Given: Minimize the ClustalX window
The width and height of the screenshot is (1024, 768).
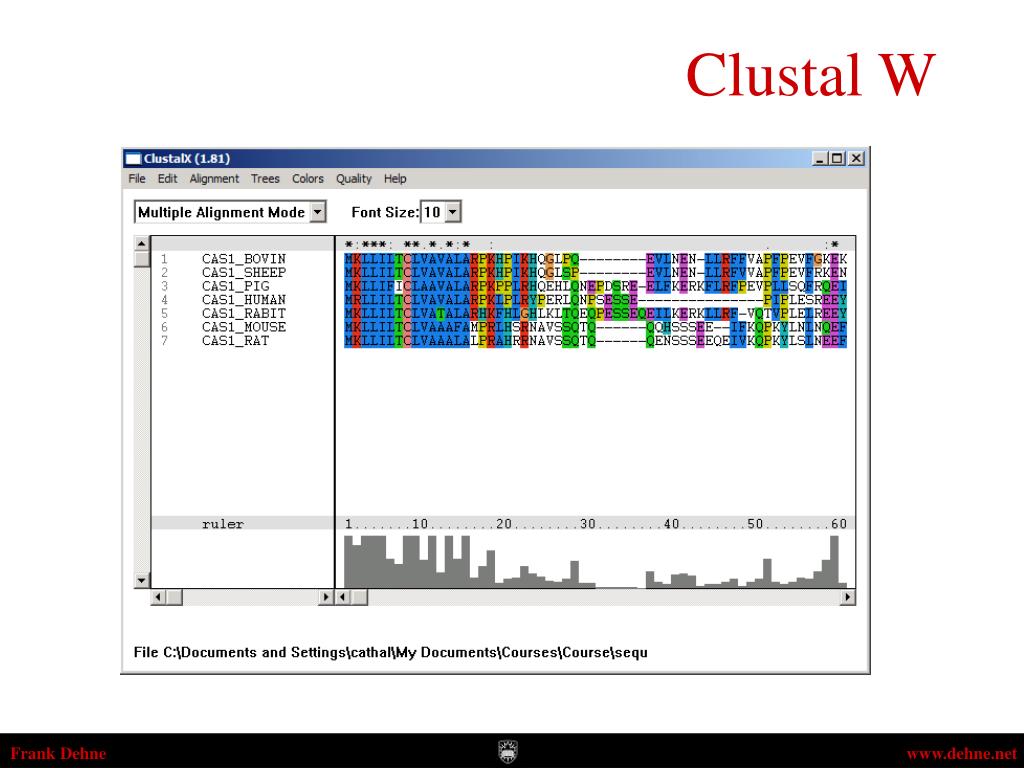Looking at the screenshot, I should pos(820,158).
